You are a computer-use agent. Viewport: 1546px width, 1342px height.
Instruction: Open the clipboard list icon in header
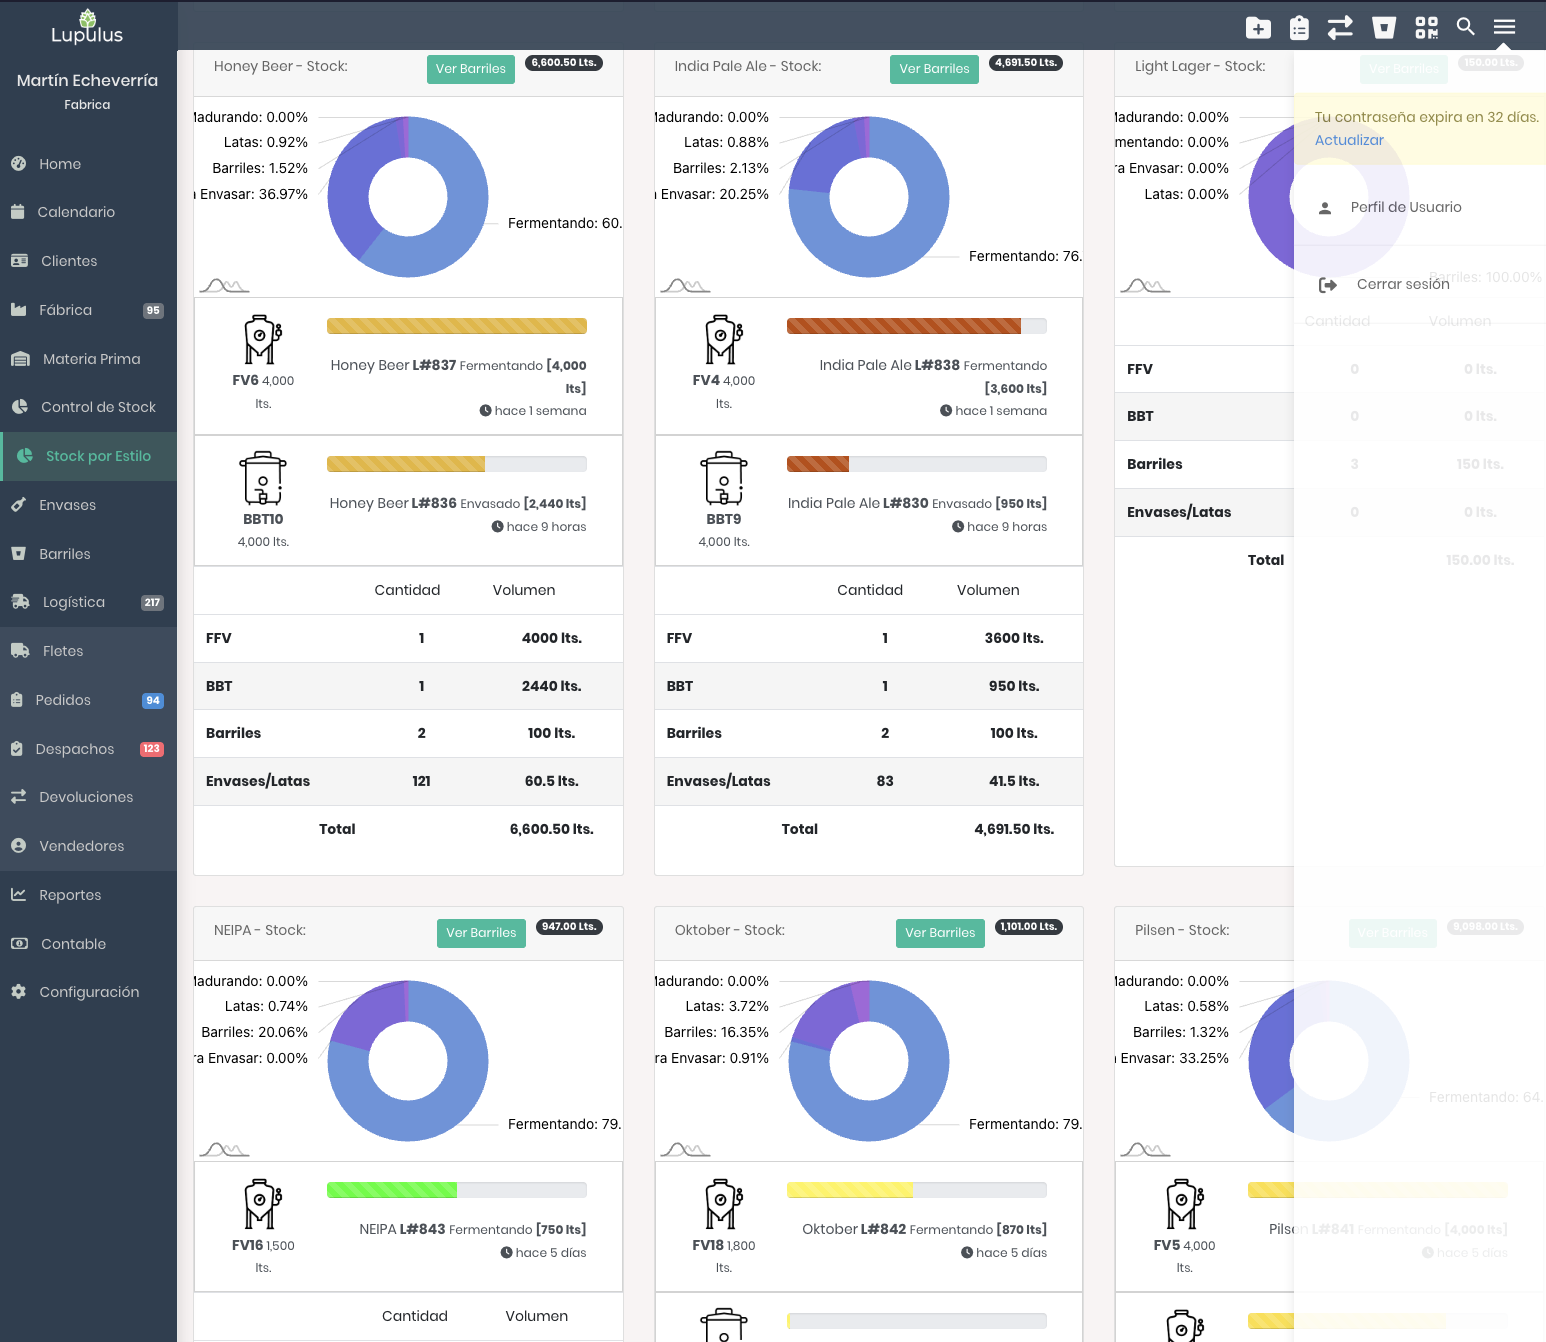(1299, 28)
